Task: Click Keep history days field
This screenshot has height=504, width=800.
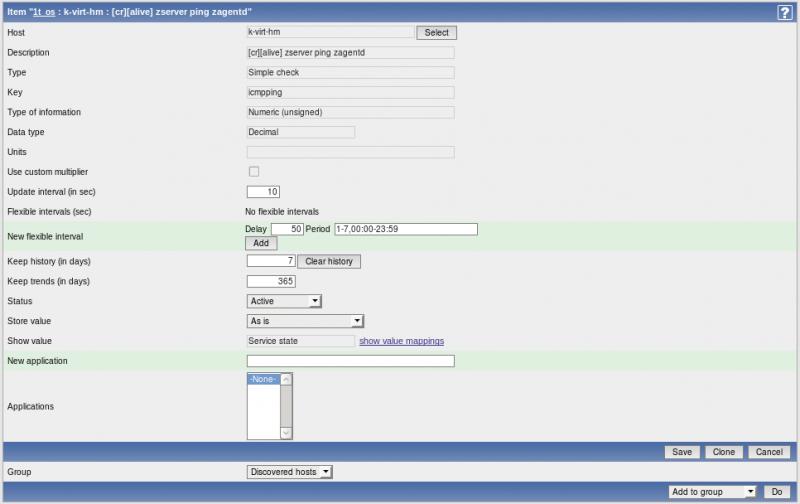Action: [271, 261]
